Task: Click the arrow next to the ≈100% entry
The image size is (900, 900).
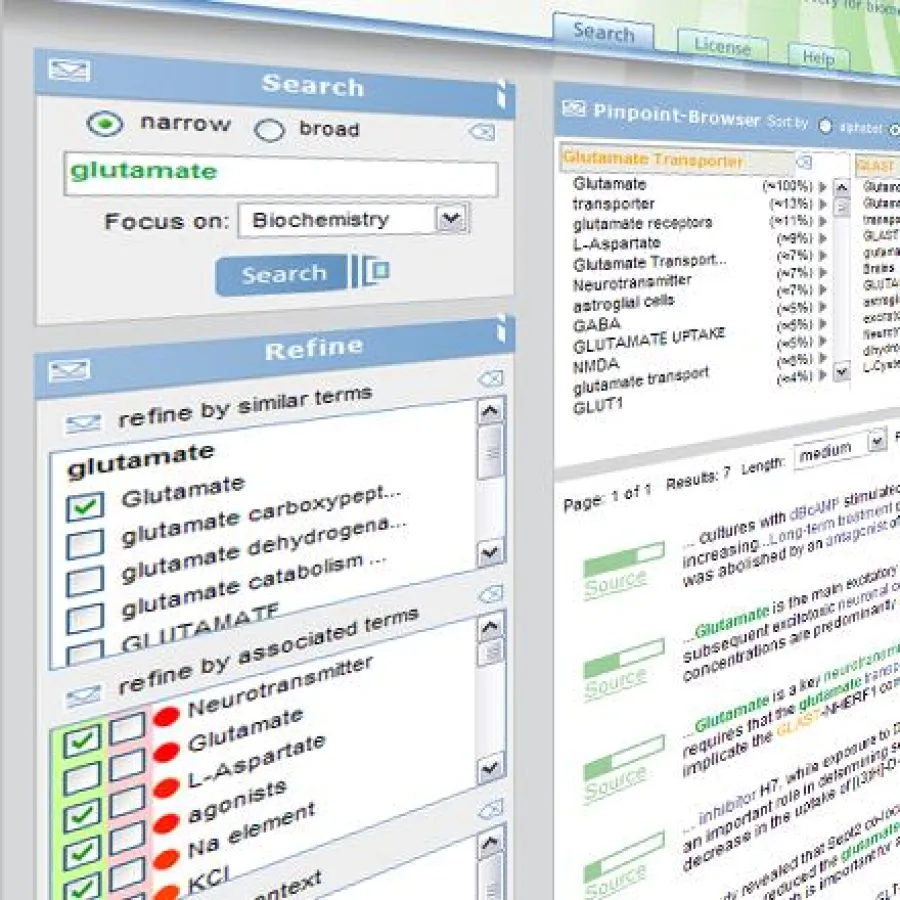Action: [823, 187]
